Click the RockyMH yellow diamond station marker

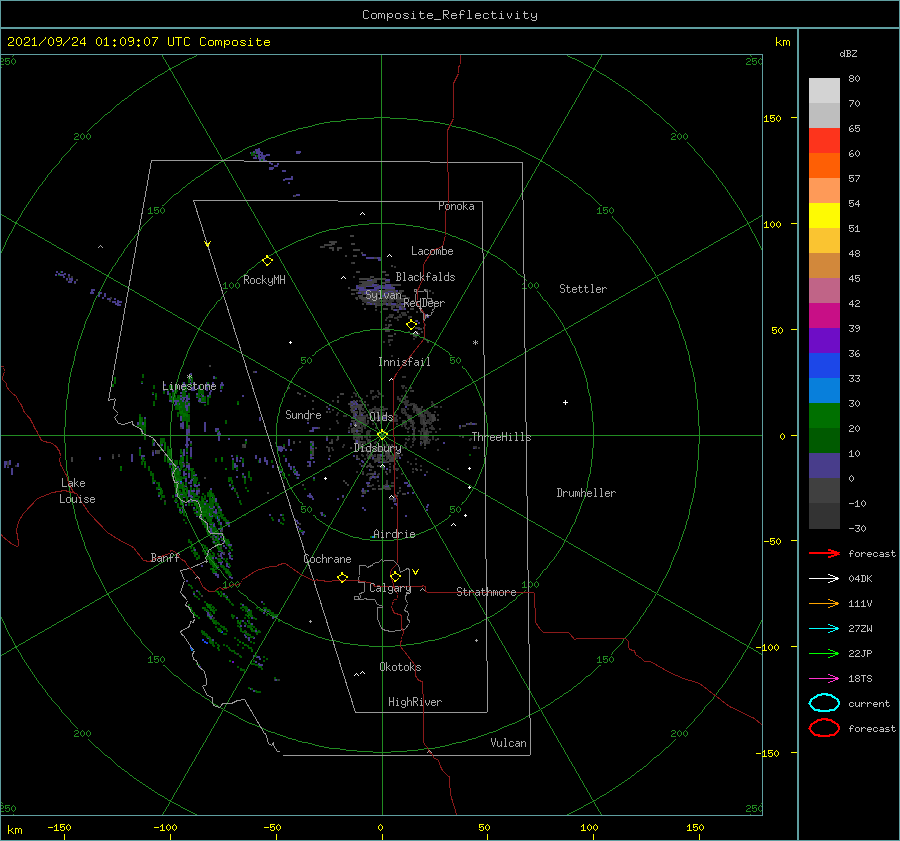(267, 261)
